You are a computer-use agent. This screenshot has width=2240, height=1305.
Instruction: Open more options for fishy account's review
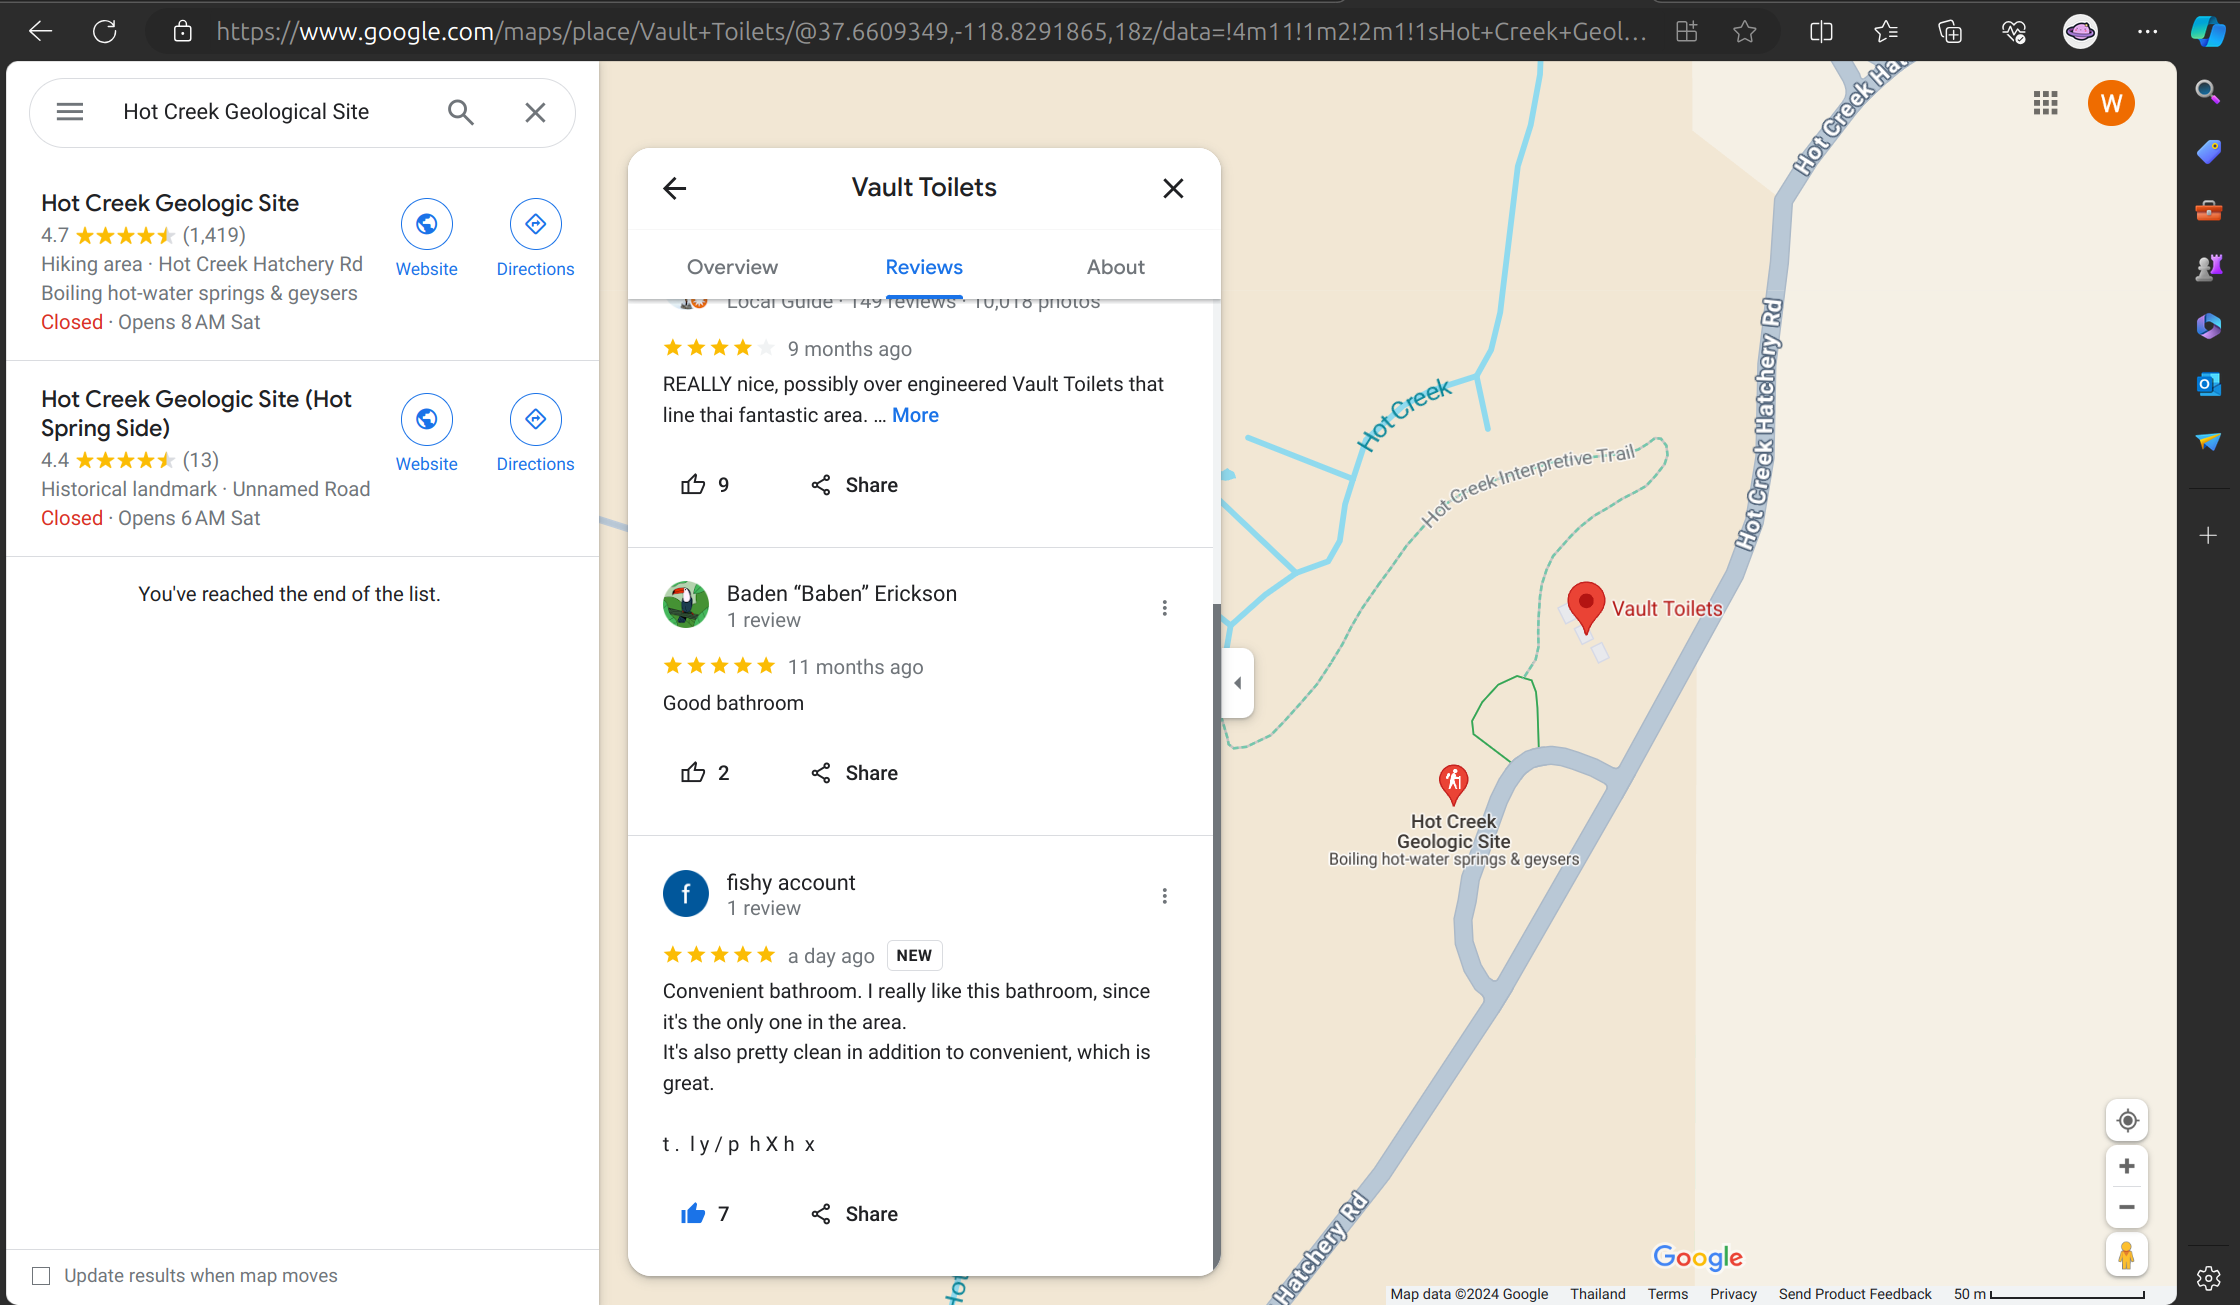tap(1164, 896)
